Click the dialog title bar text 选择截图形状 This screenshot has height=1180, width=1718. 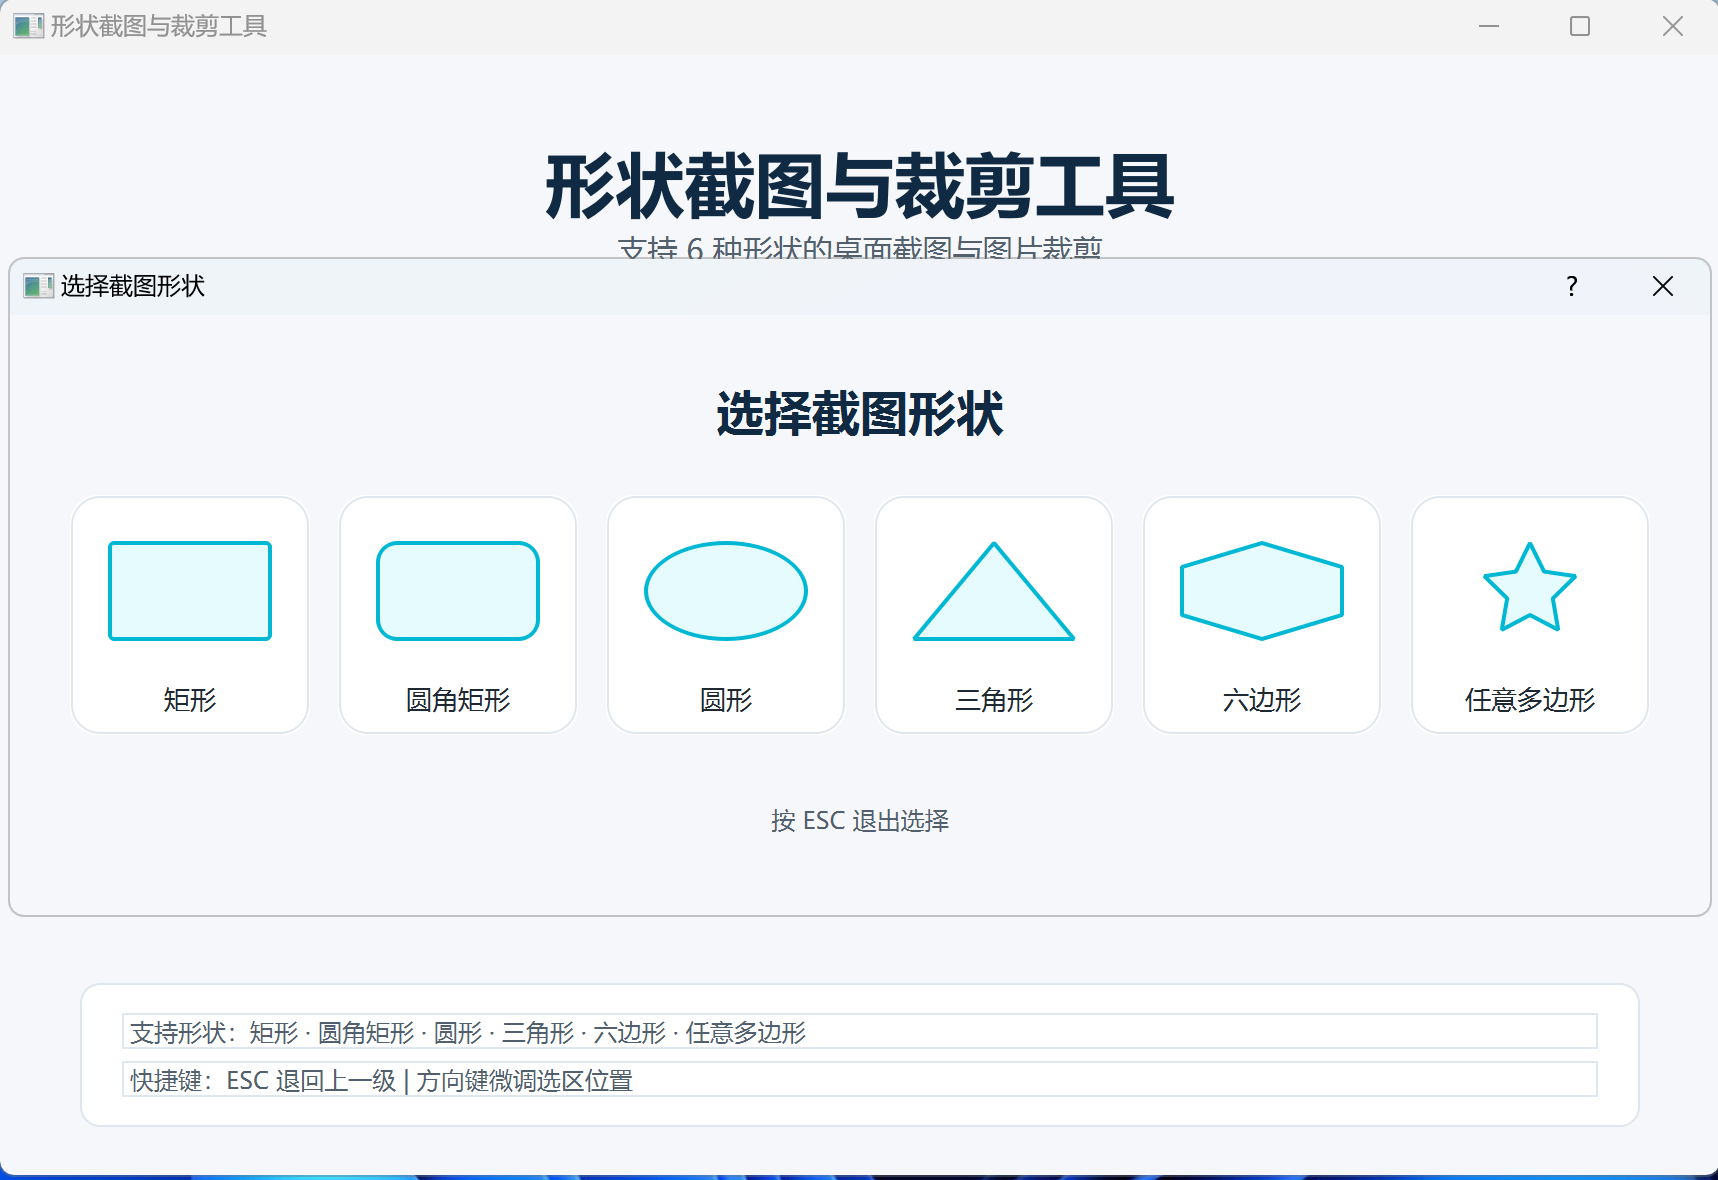click(x=133, y=287)
